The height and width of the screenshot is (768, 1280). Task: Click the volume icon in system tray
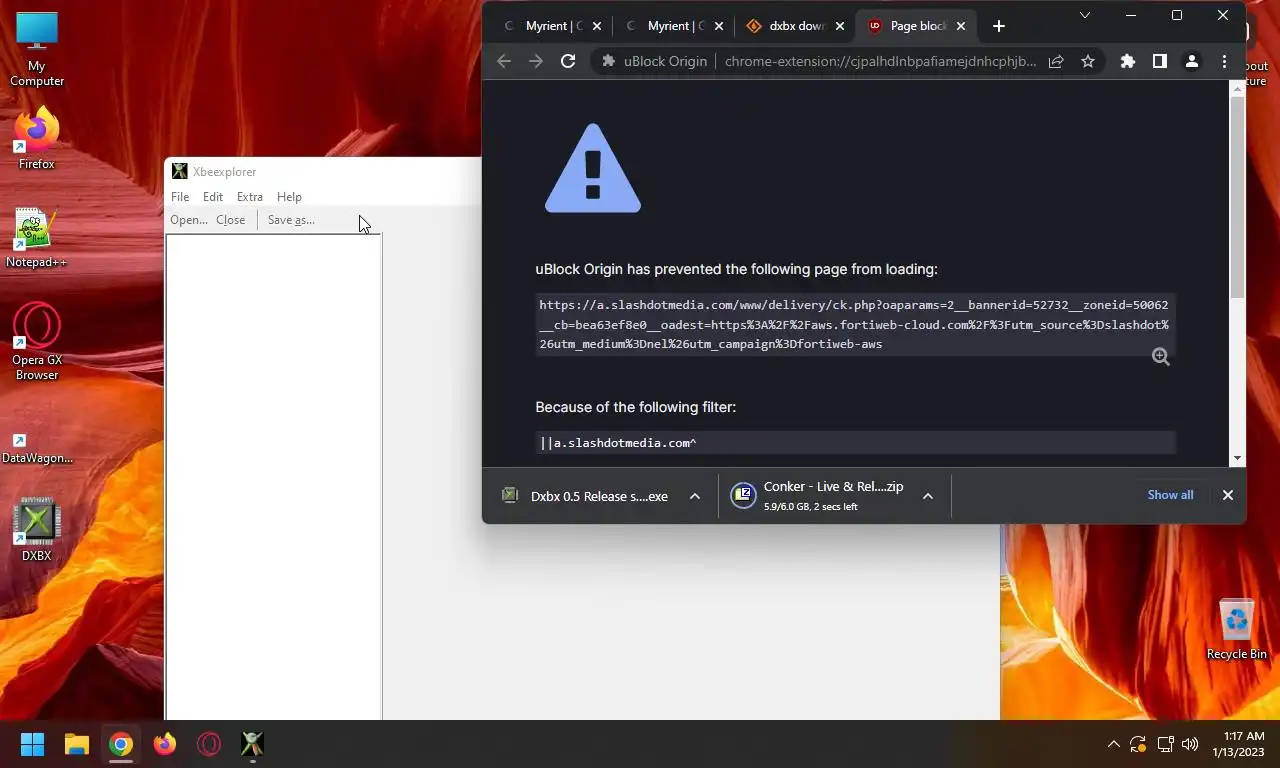1190,744
